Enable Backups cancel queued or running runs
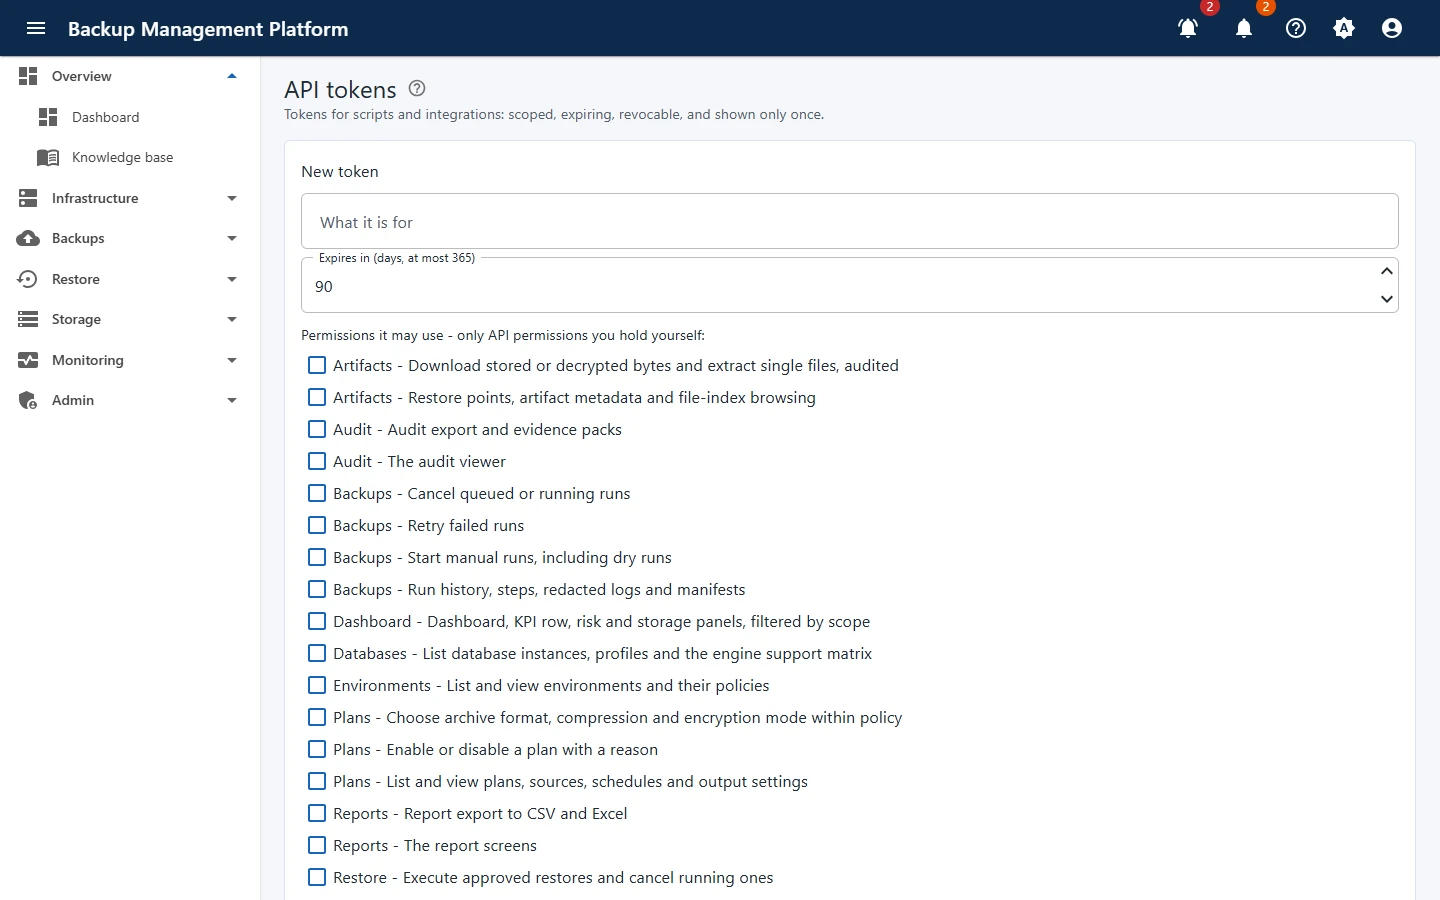The height and width of the screenshot is (900, 1440). coord(317,493)
